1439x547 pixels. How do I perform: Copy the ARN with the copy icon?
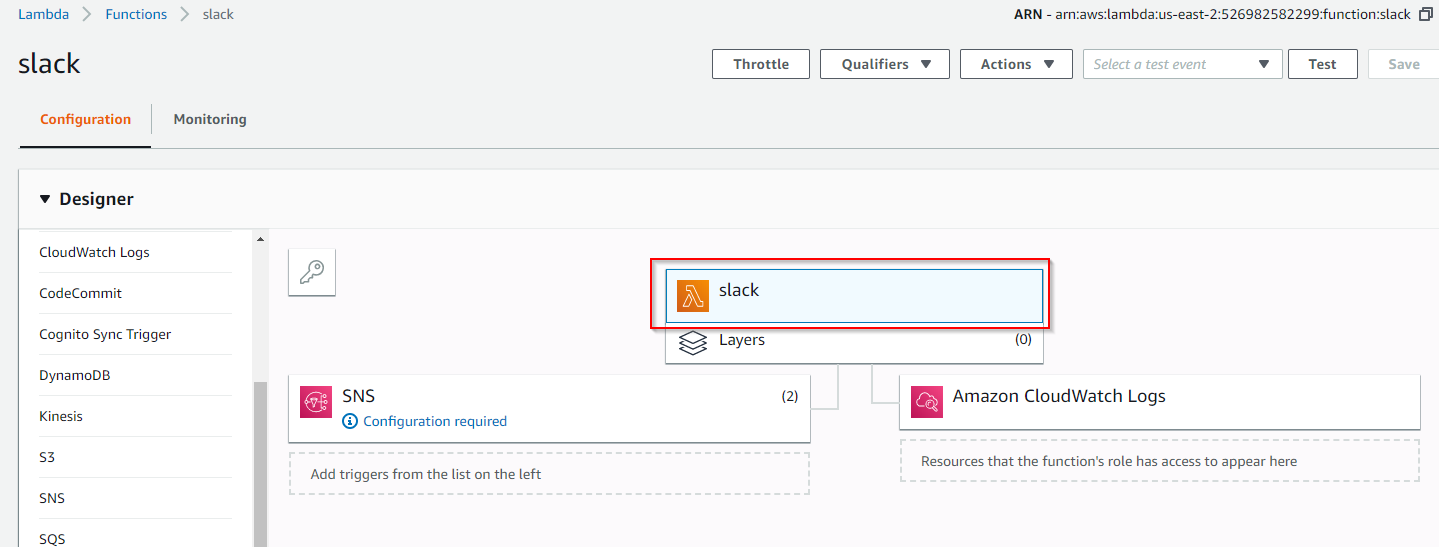click(1425, 15)
